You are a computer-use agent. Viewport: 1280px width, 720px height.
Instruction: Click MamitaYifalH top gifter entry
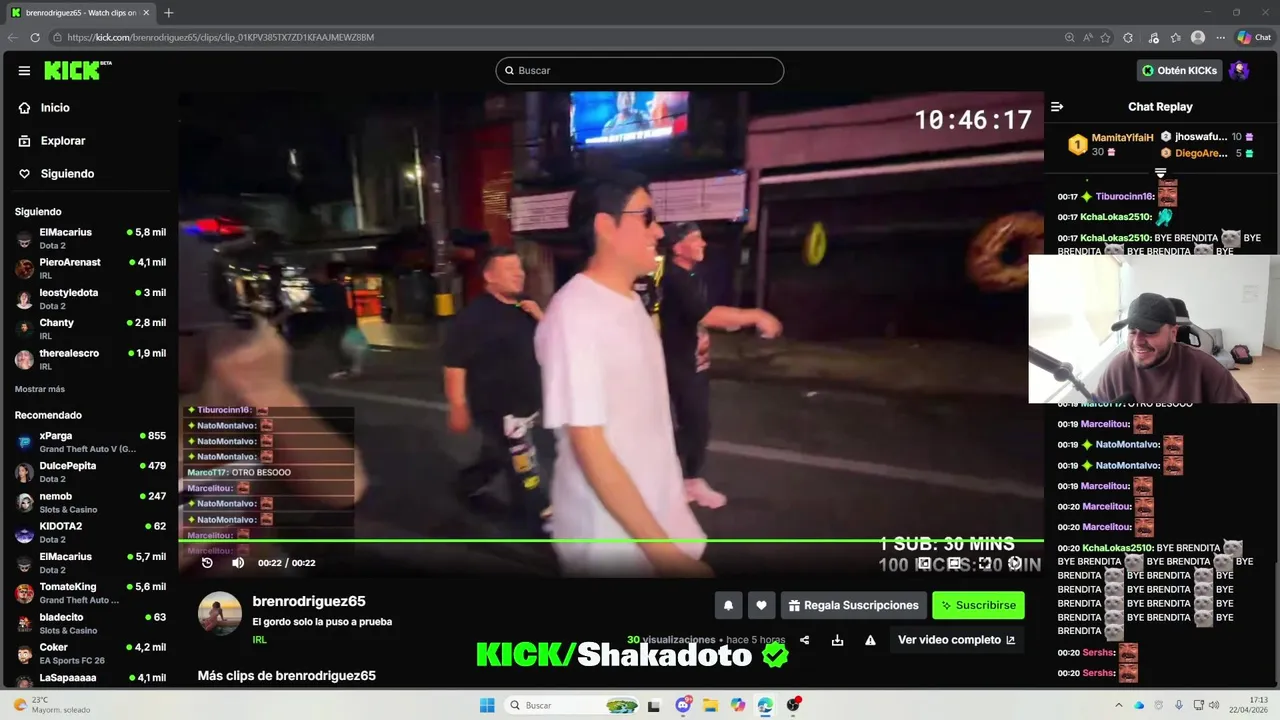click(1111, 144)
